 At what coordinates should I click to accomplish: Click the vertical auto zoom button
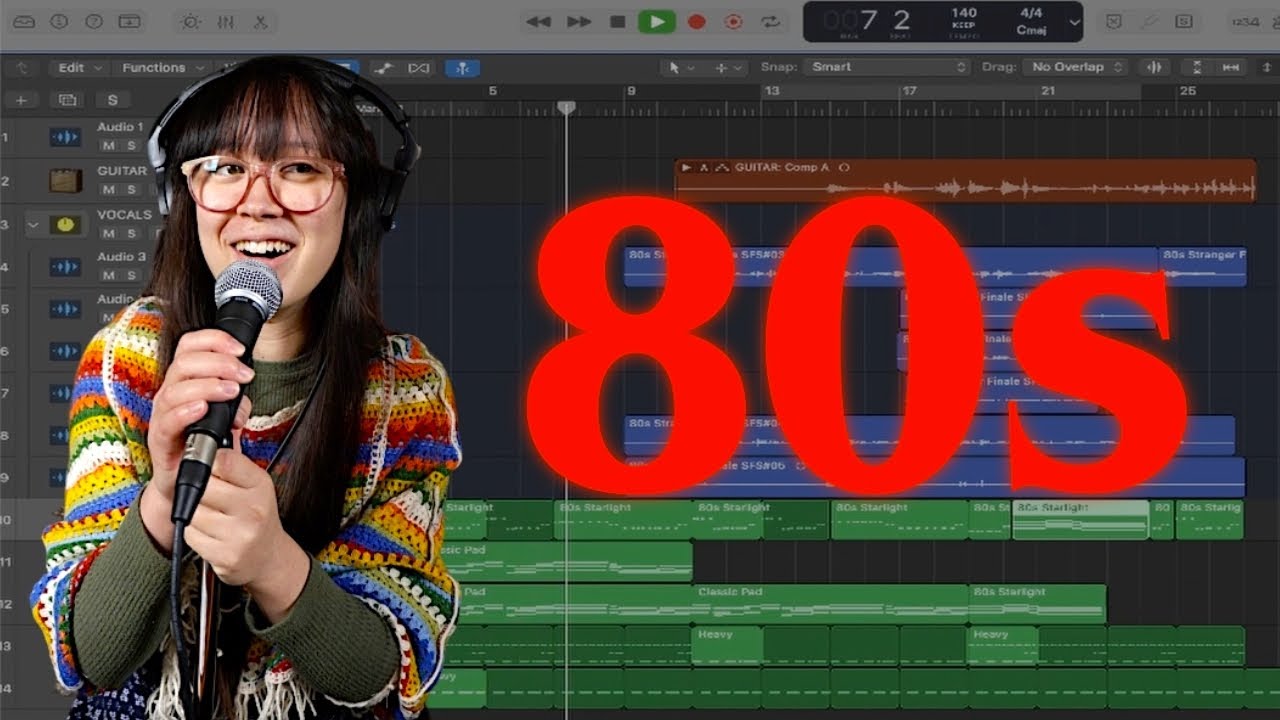pyautogui.click(x=1196, y=67)
